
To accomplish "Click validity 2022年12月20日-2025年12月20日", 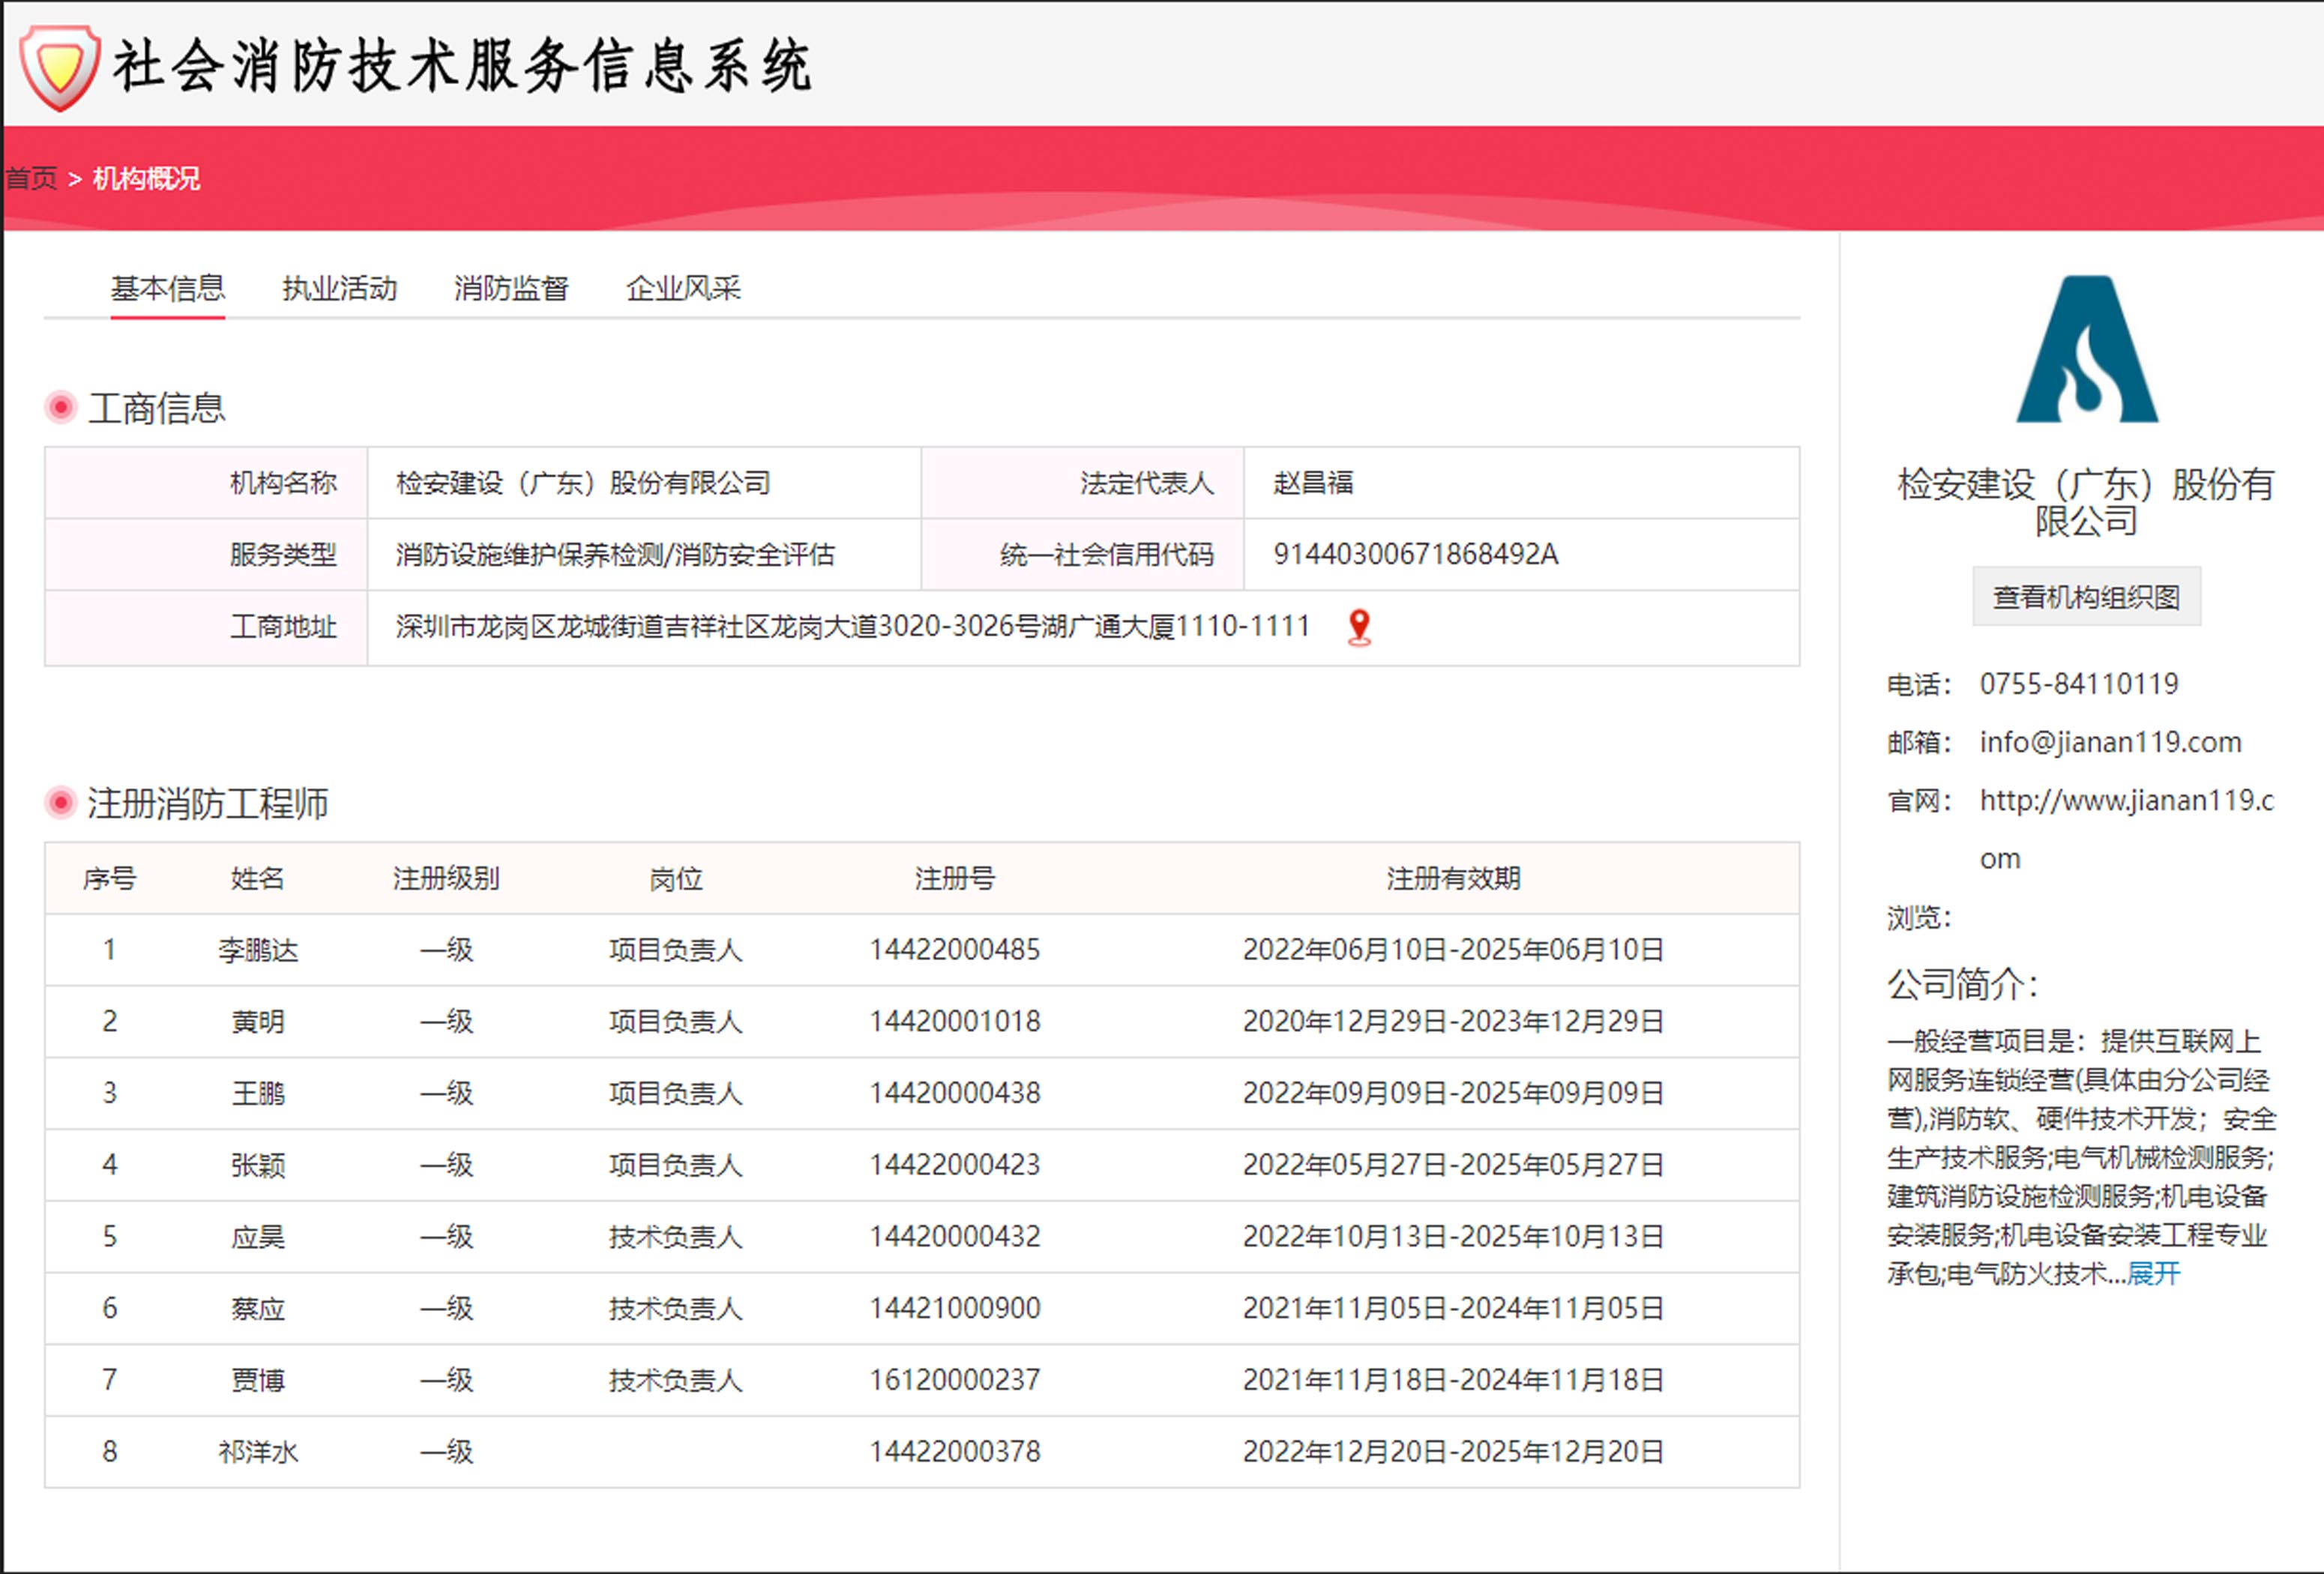I will point(1453,1452).
